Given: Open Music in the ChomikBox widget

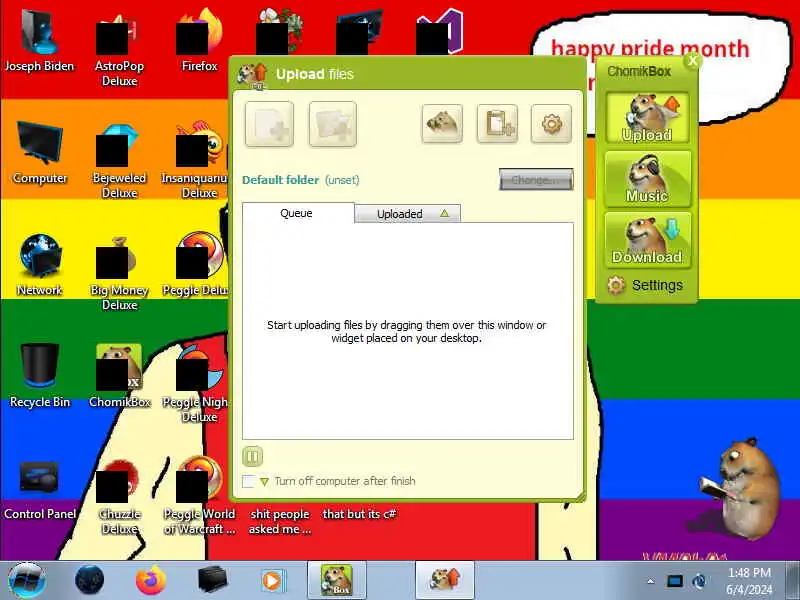Looking at the screenshot, I should coord(647,179).
